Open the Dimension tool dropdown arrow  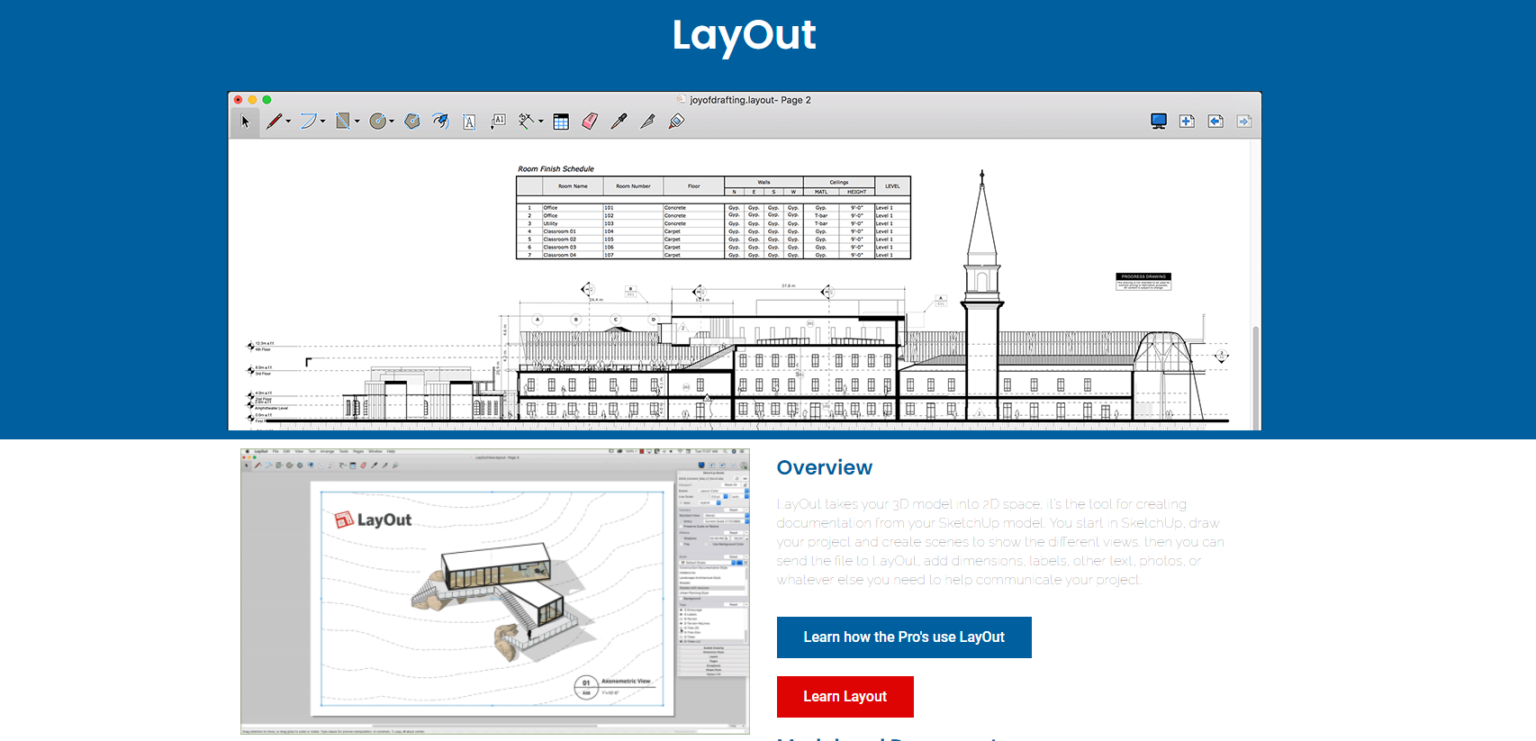tap(540, 121)
